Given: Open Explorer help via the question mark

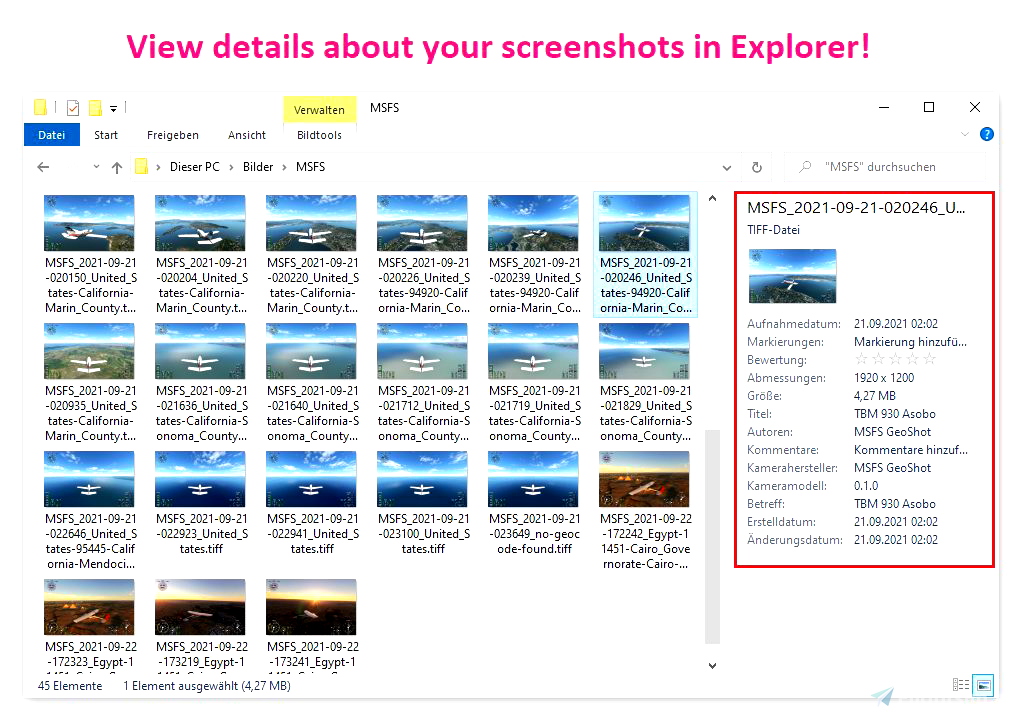Looking at the screenshot, I should point(986,134).
